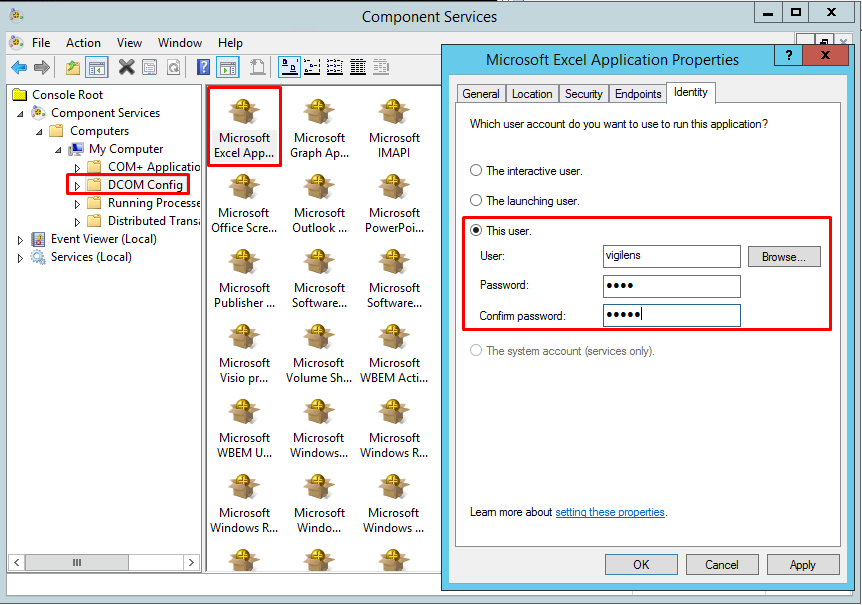Click the blue Back arrow in toolbar

click(19, 68)
